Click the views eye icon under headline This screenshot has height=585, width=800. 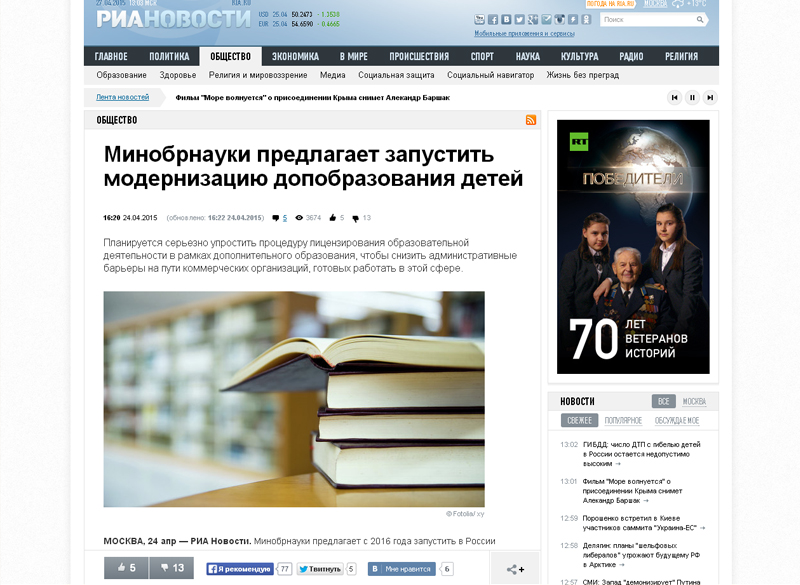click(x=299, y=218)
